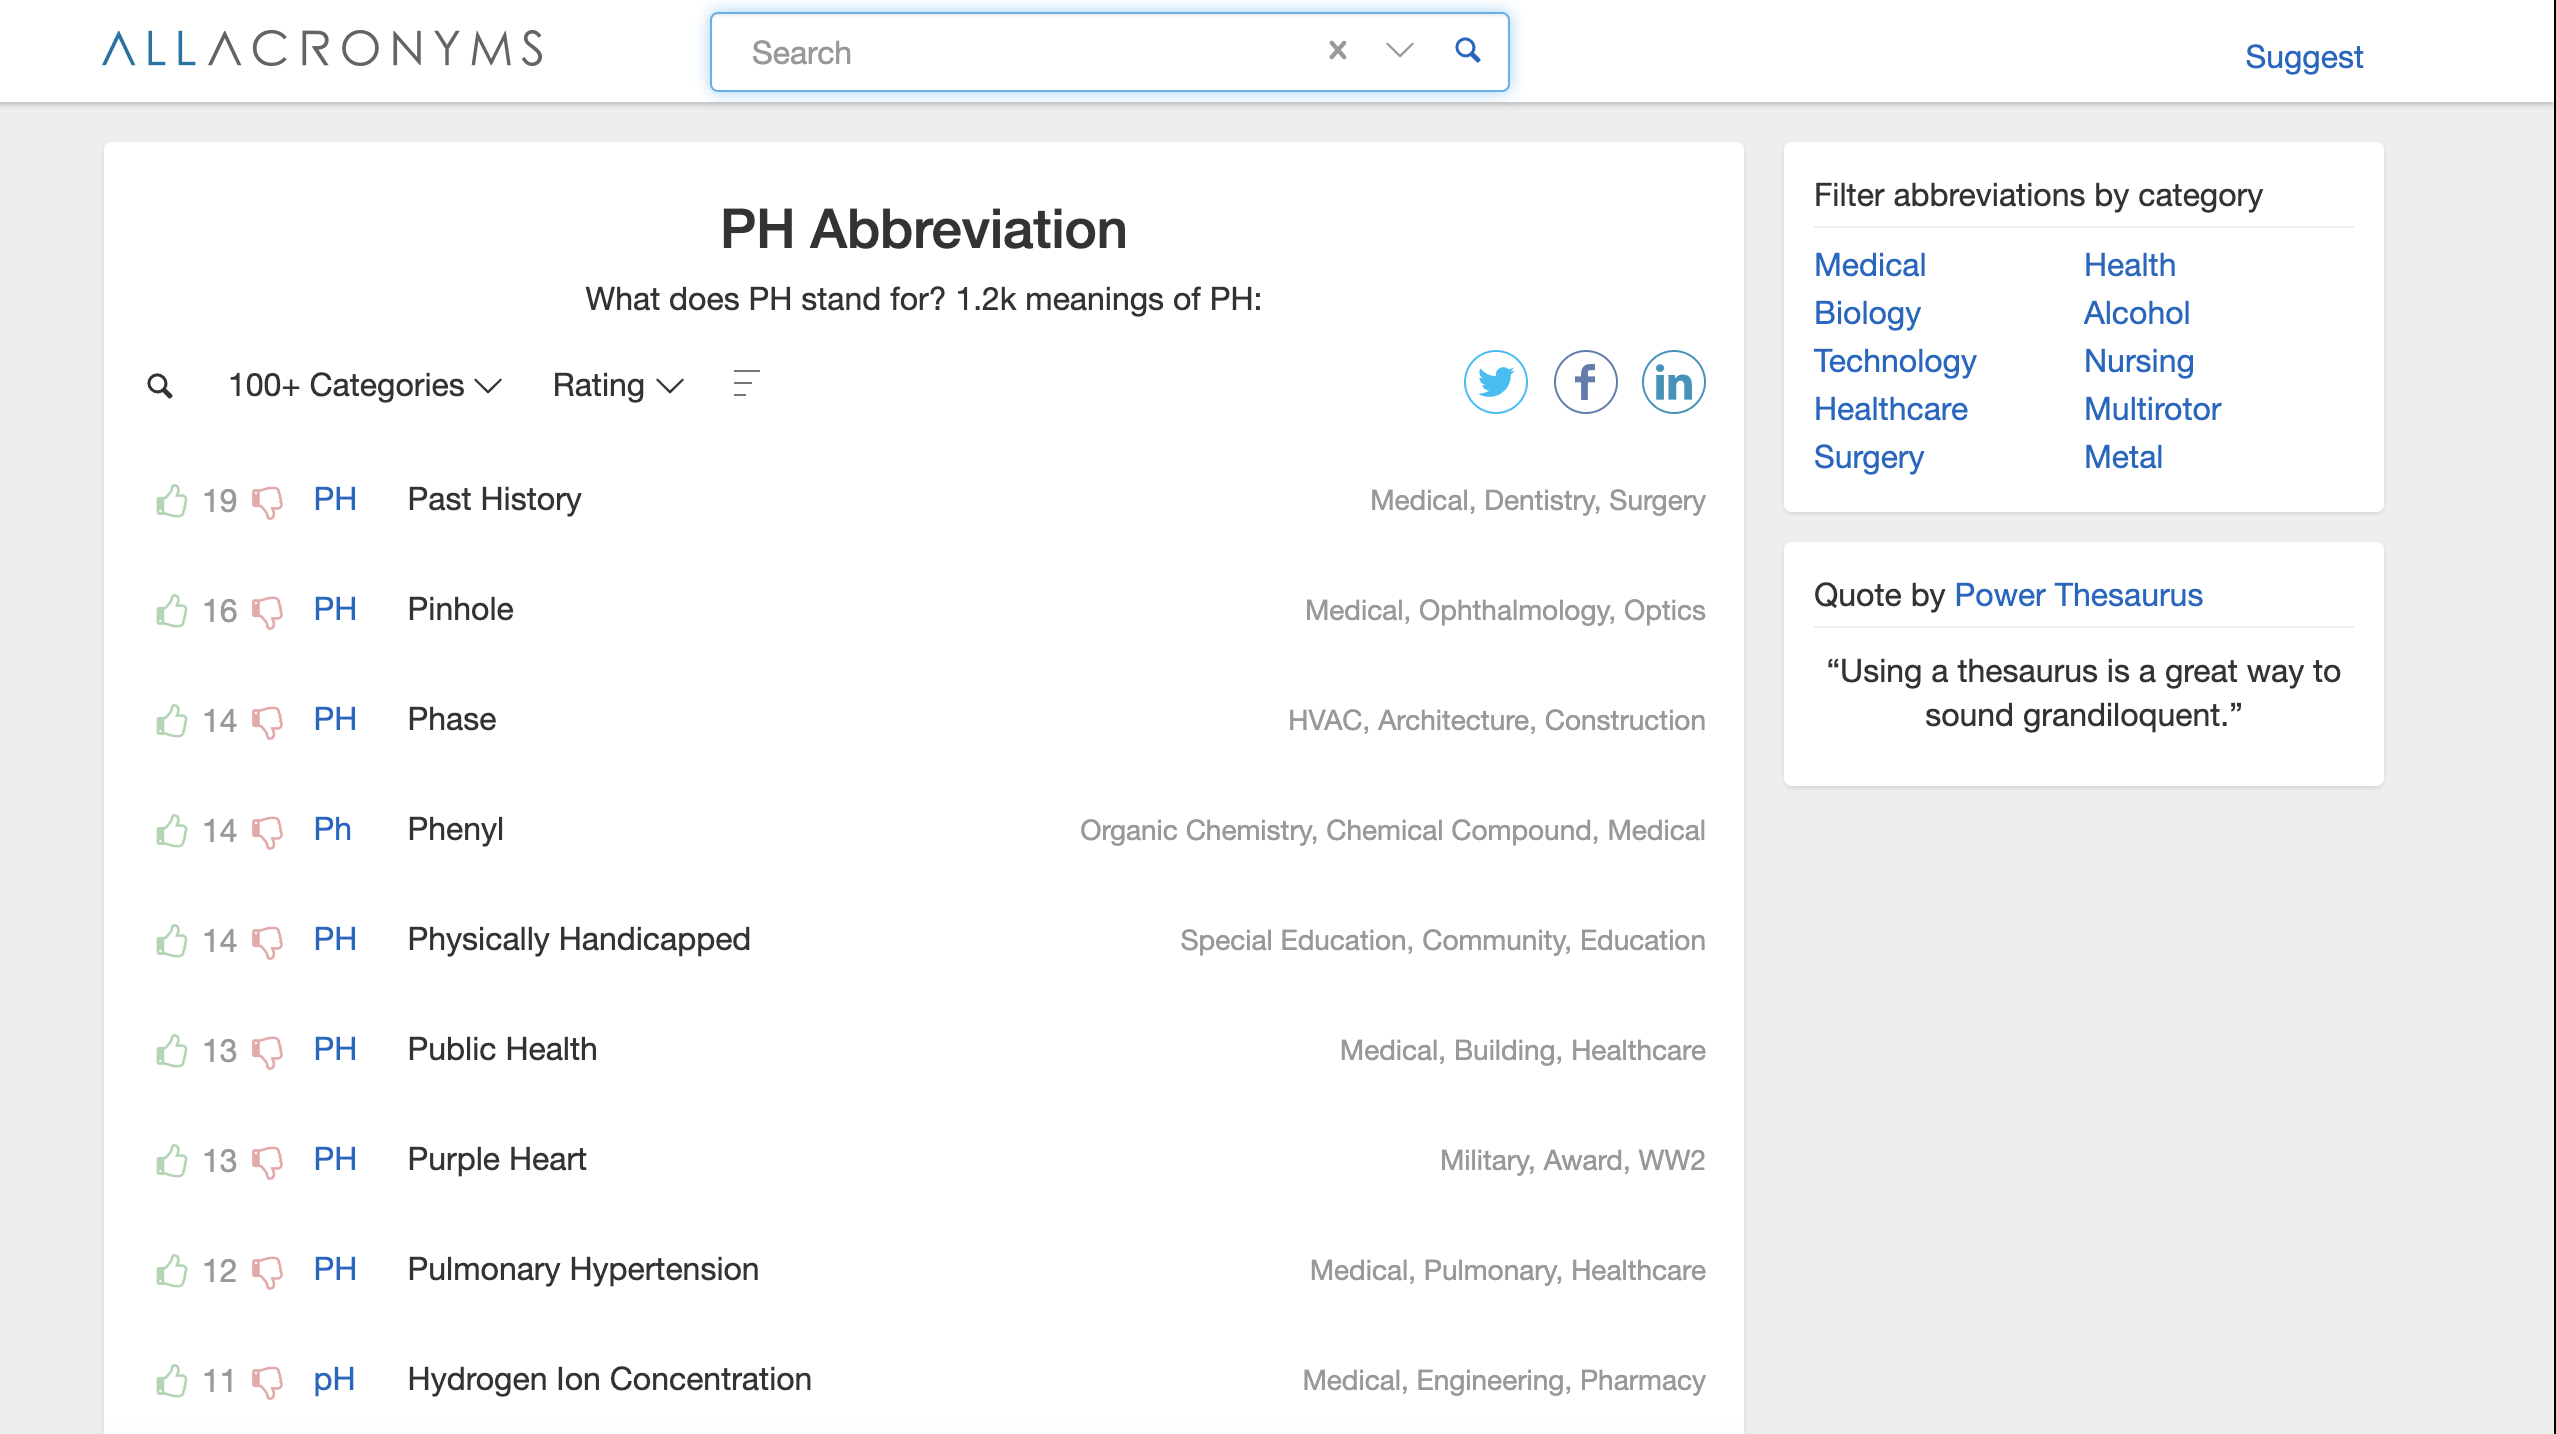
Task: Give a thumbs up to Purple Heart
Action: (x=172, y=1160)
